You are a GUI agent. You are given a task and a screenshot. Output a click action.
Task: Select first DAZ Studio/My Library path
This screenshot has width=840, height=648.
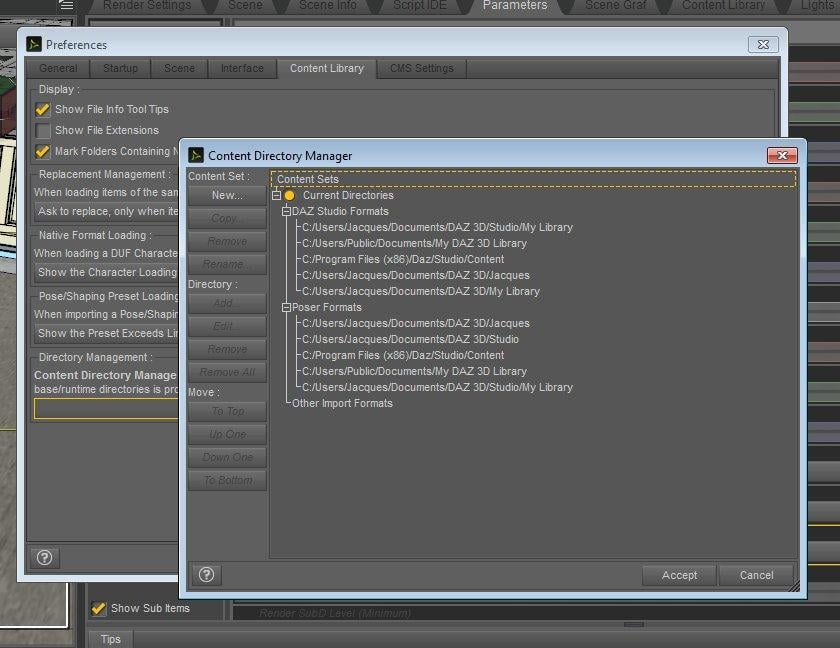(437, 227)
